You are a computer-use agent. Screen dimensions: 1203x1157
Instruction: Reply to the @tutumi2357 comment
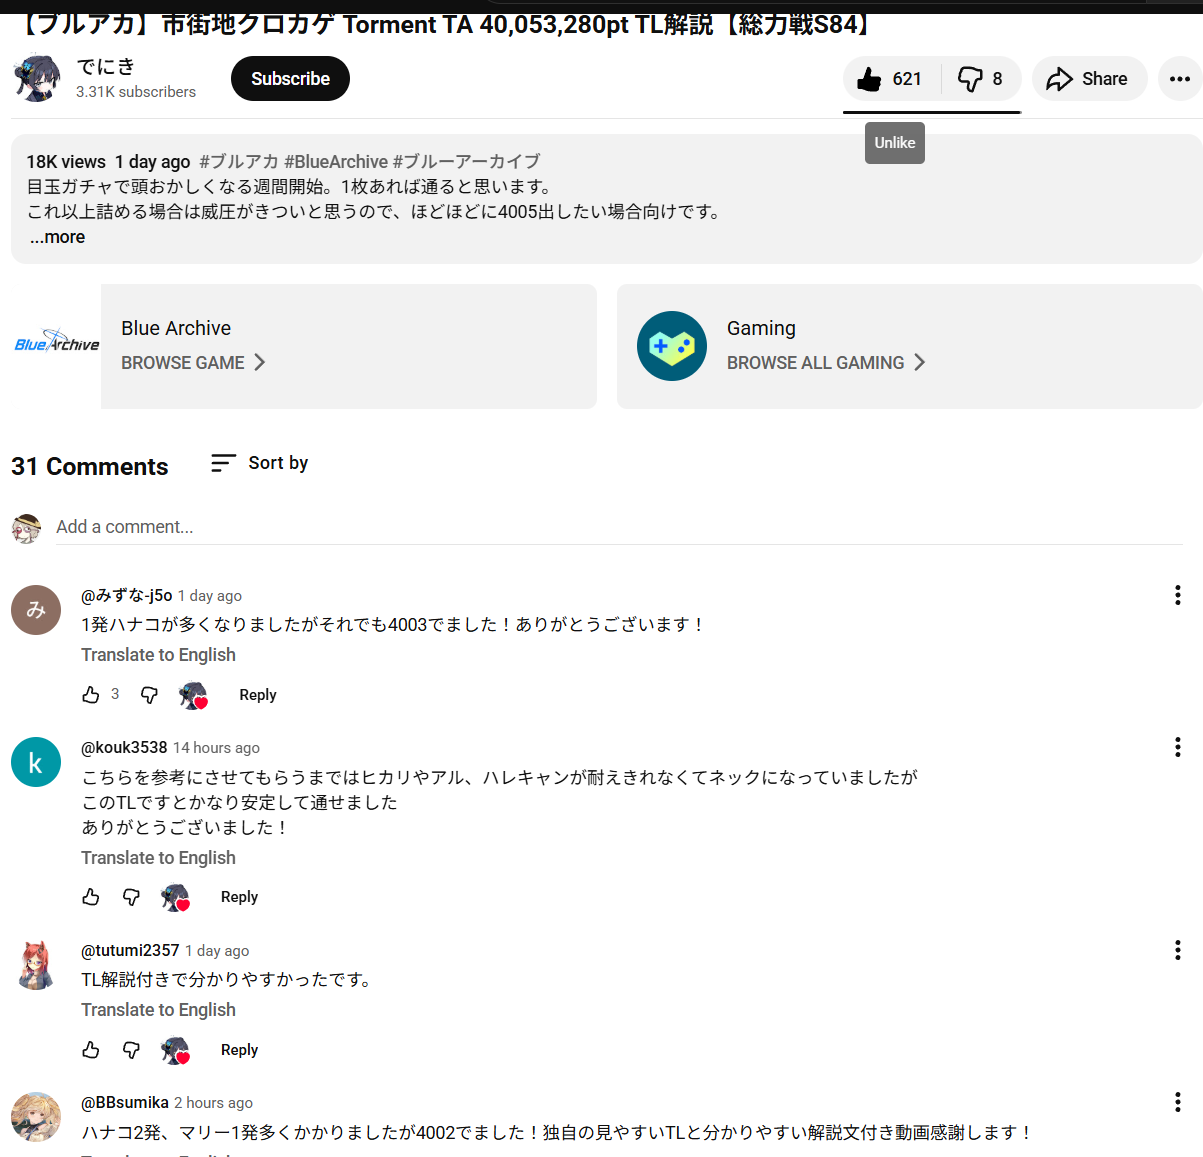239,1050
